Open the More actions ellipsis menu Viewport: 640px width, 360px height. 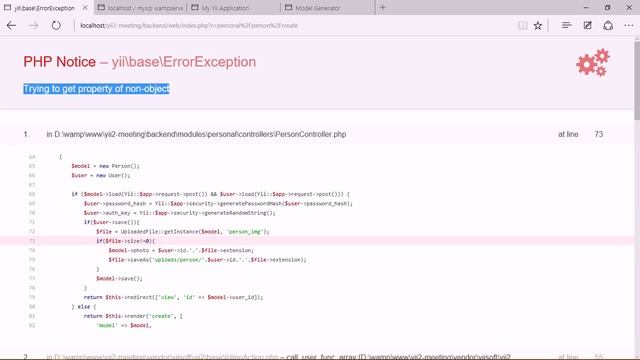(x=629, y=25)
